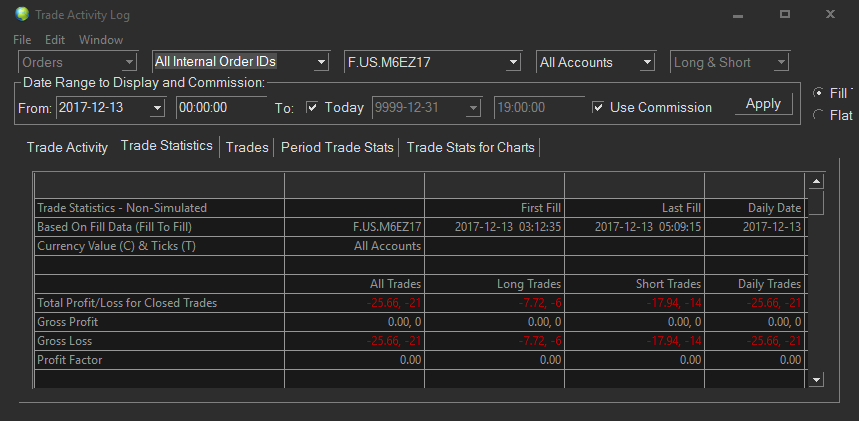Image resolution: width=859 pixels, height=421 pixels.
Task: Maximize the Trade Activity Log window
Action: click(785, 15)
